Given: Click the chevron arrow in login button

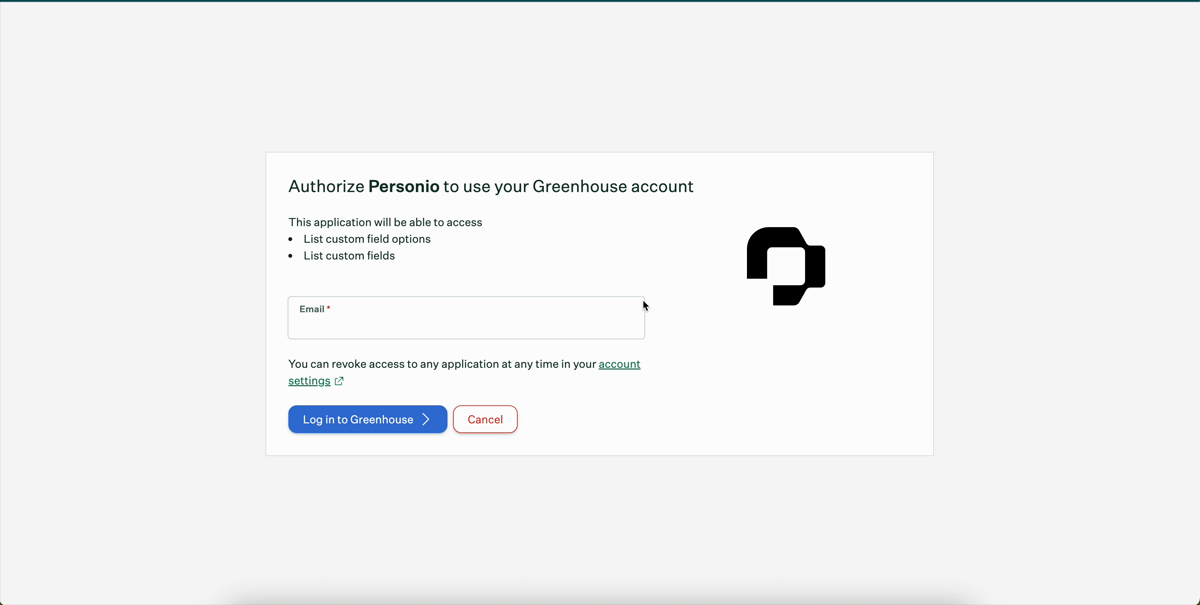Looking at the screenshot, I should (426, 419).
